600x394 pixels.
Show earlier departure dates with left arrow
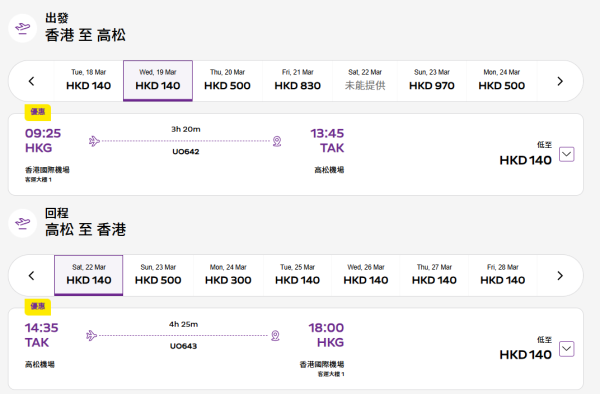tap(31, 81)
